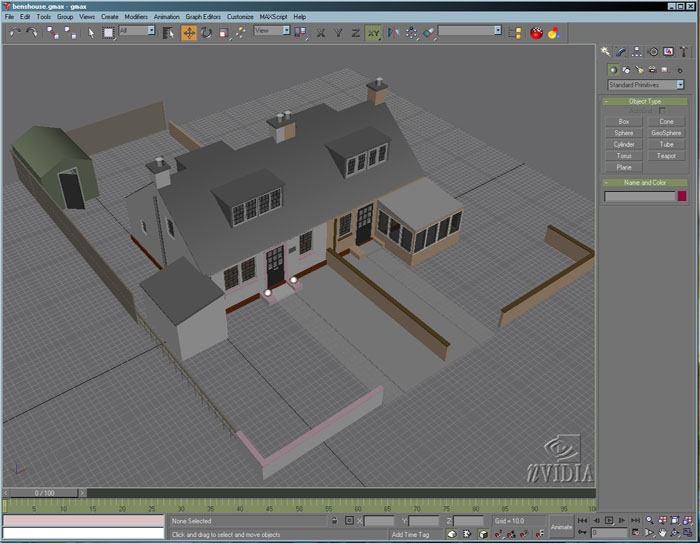700x544 pixels.
Task: Select the Lights category icon
Action: (x=638, y=70)
